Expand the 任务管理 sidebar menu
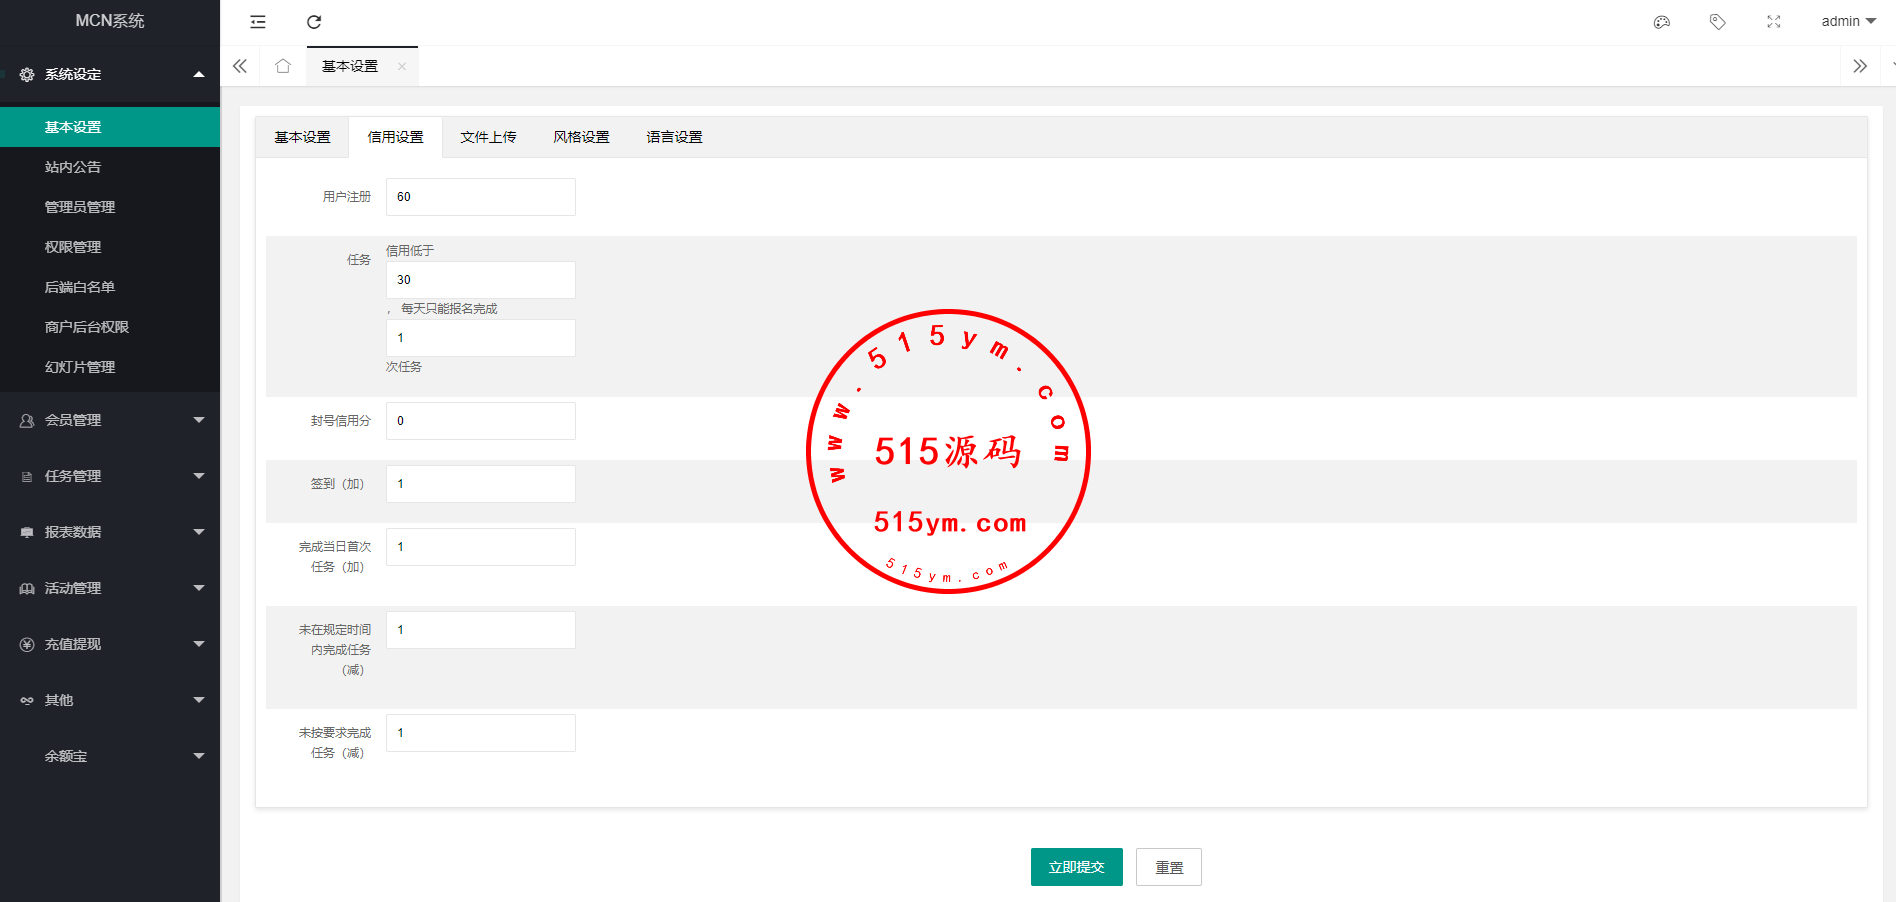The image size is (1896, 902). tap(110, 476)
